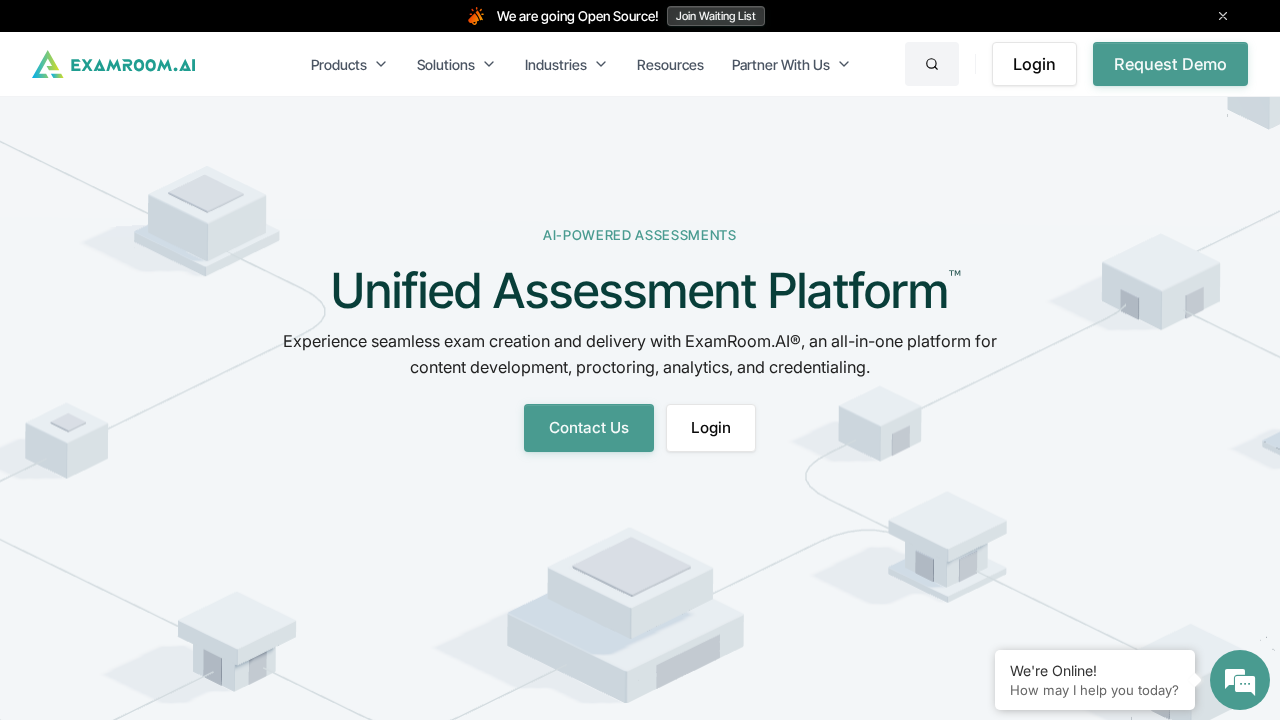Expand the Industries dropdown chevron
This screenshot has height=720, width=1280.
point(601,64)
